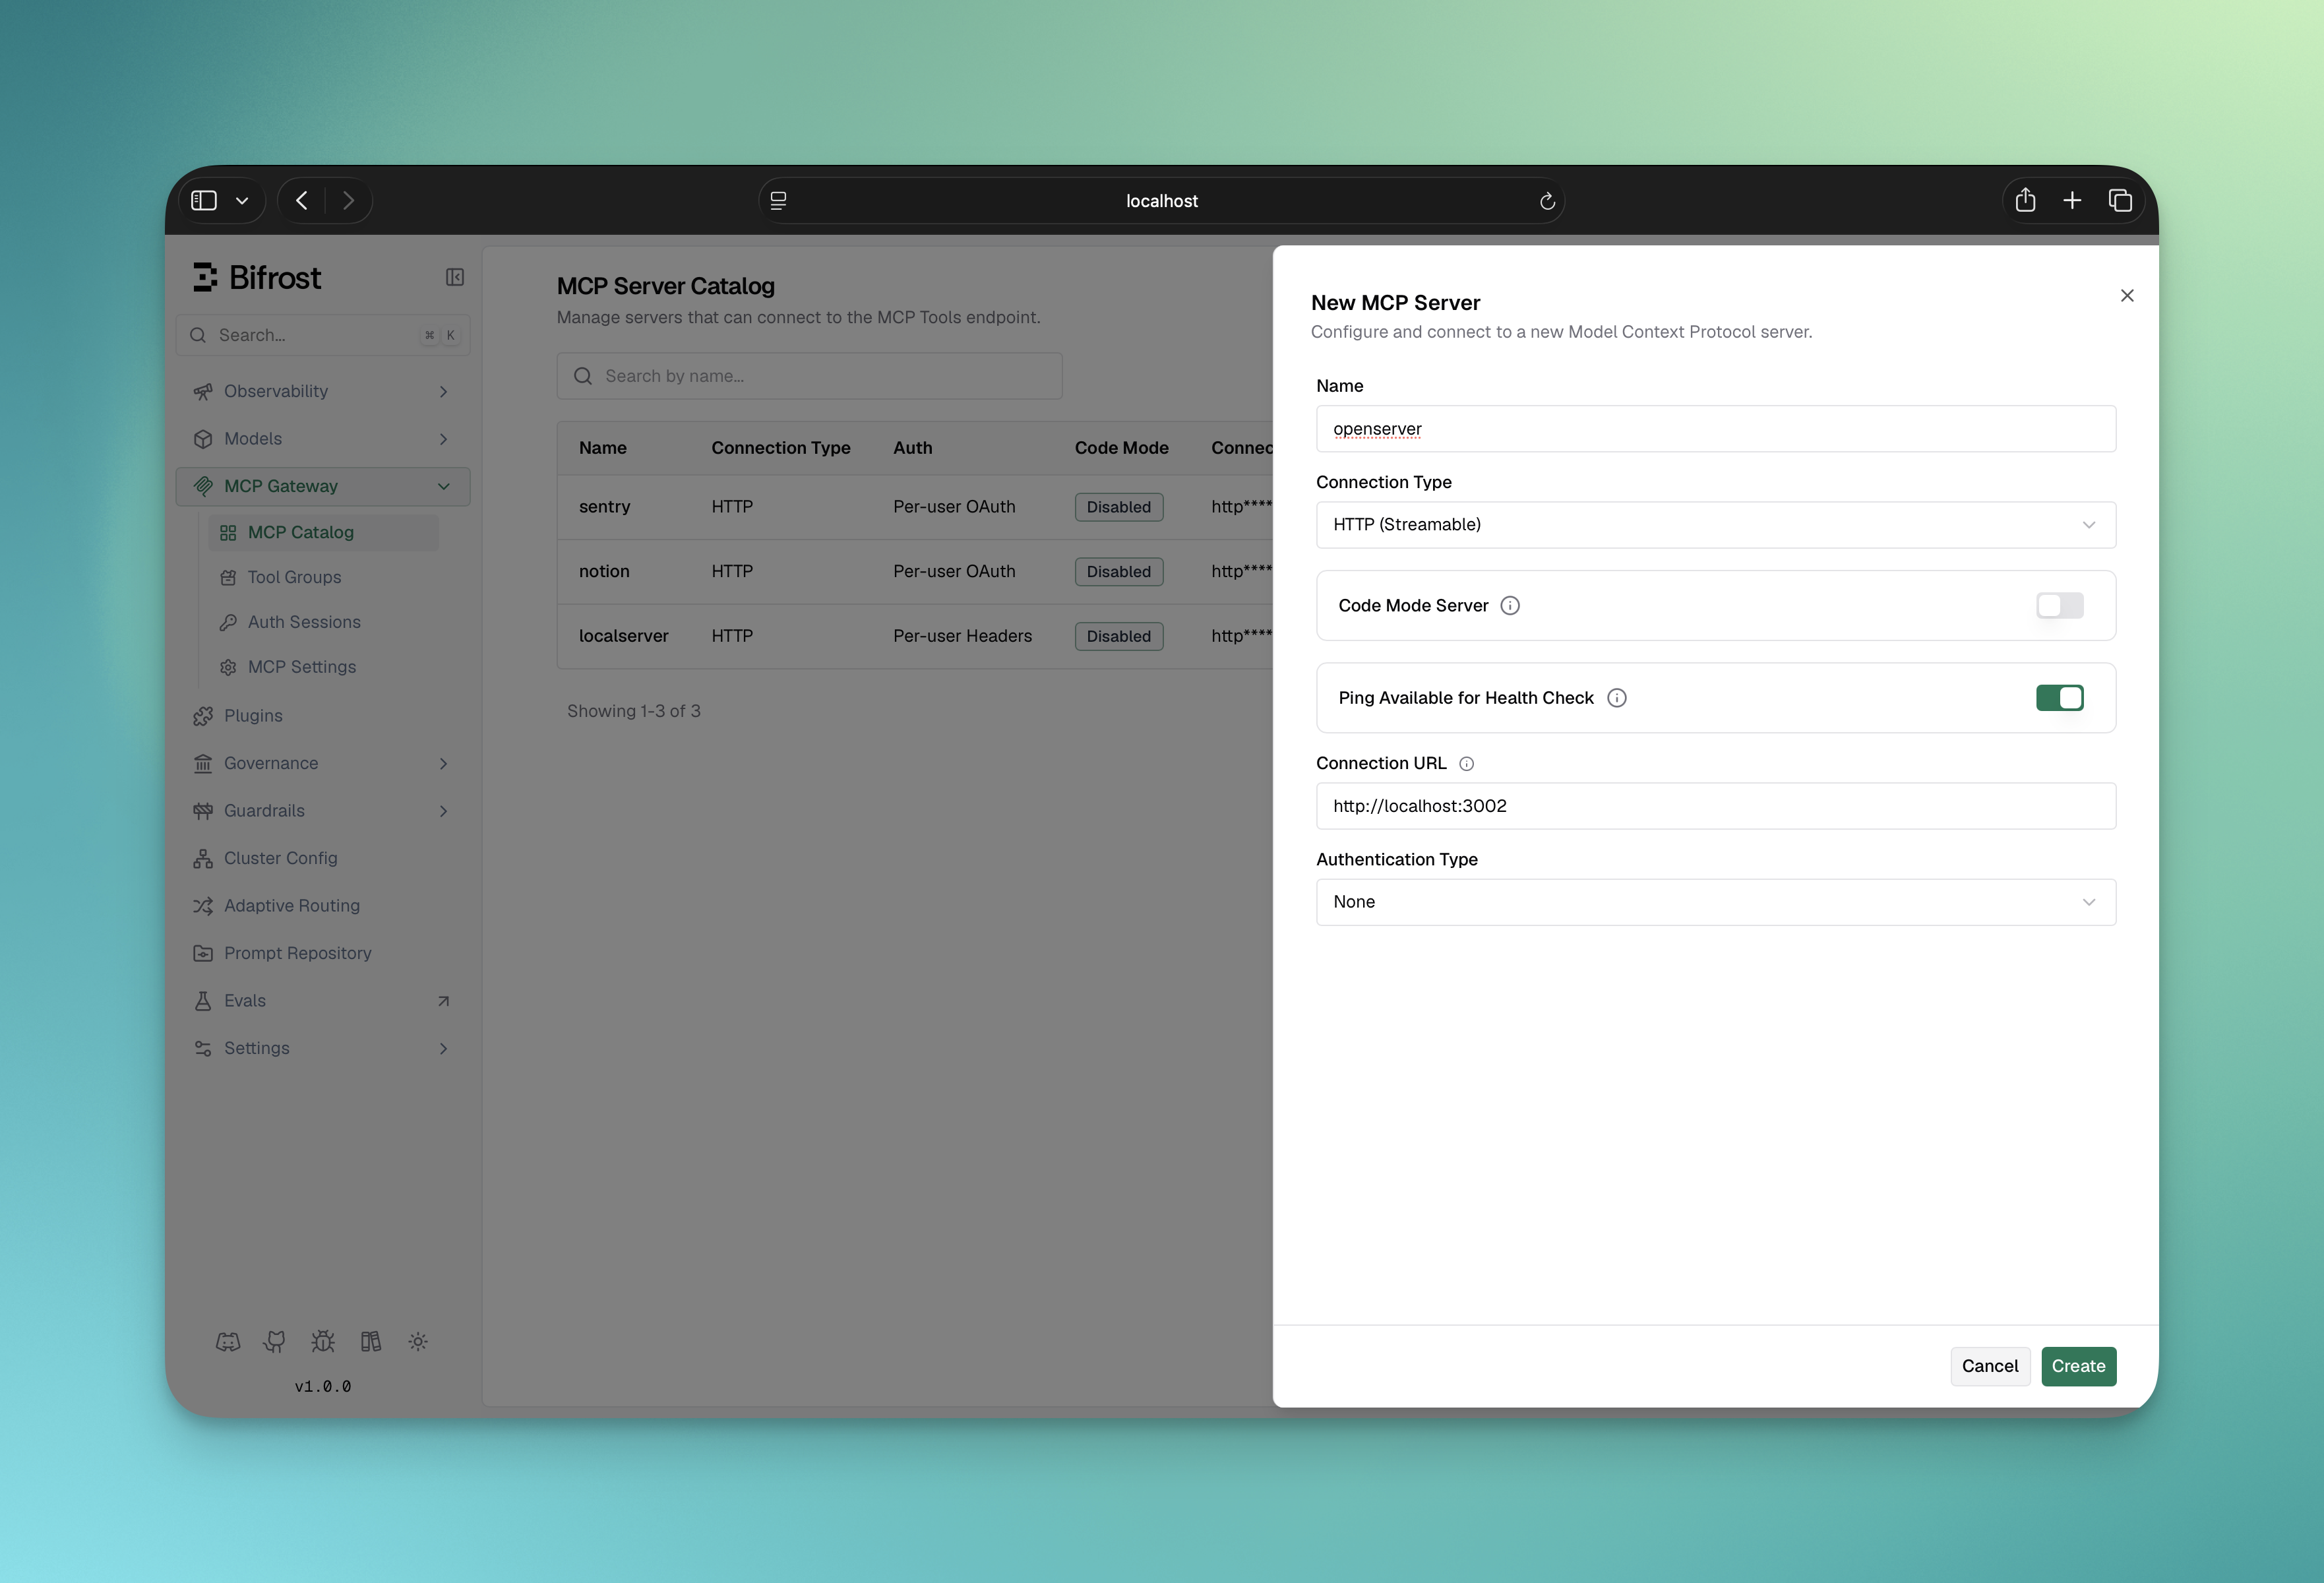The width and height of the screenshot is (2324, 1583).
Task: Click the Name input field
Action: click(1715, 429)
